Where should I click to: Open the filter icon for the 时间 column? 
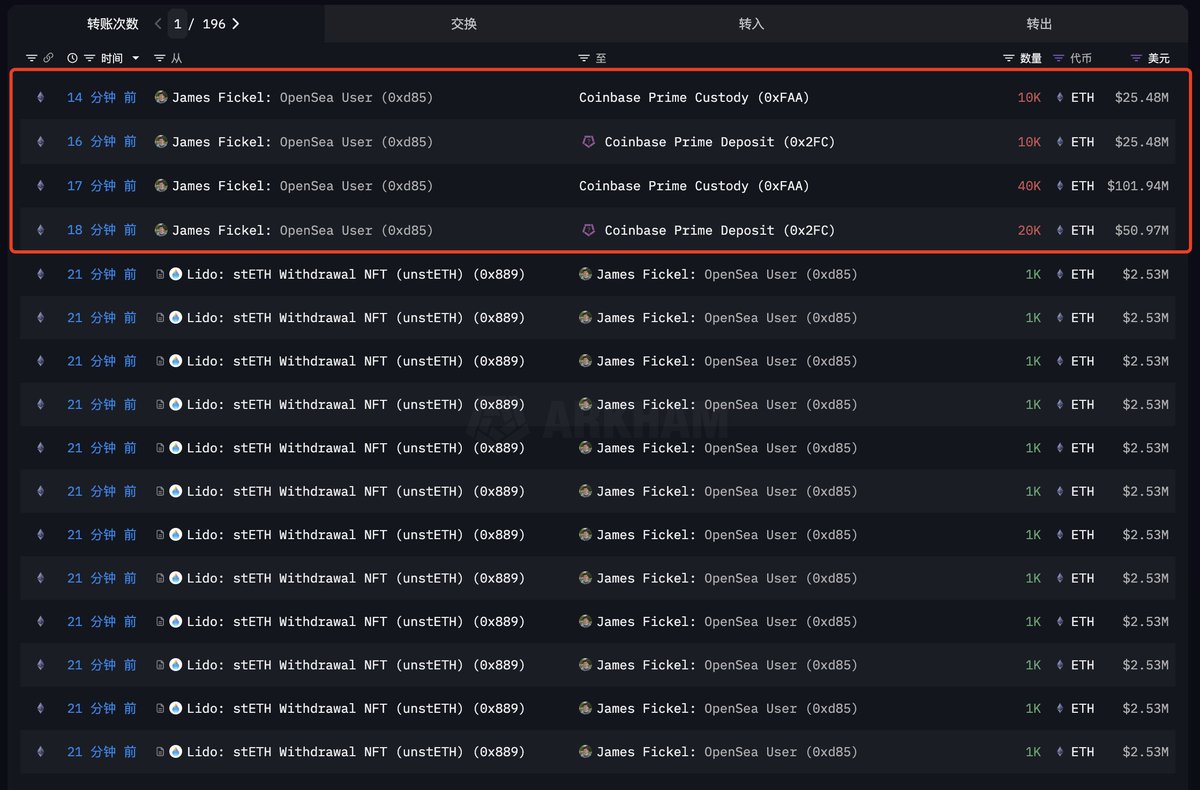pyautogui.click(x=90, y=59)
